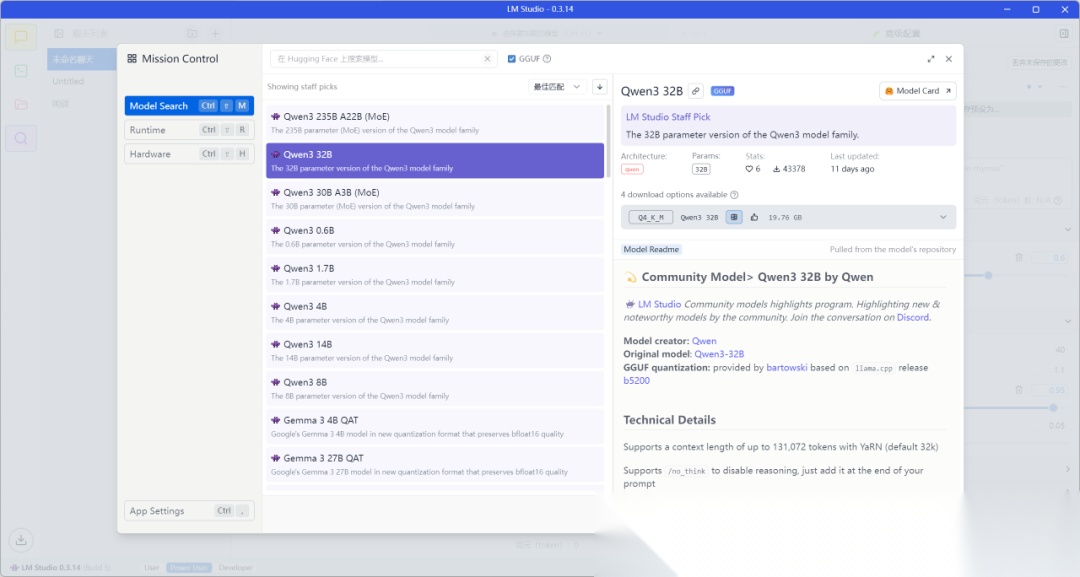
Task: Select the Model Readme tab
Action: pos(651,249)
